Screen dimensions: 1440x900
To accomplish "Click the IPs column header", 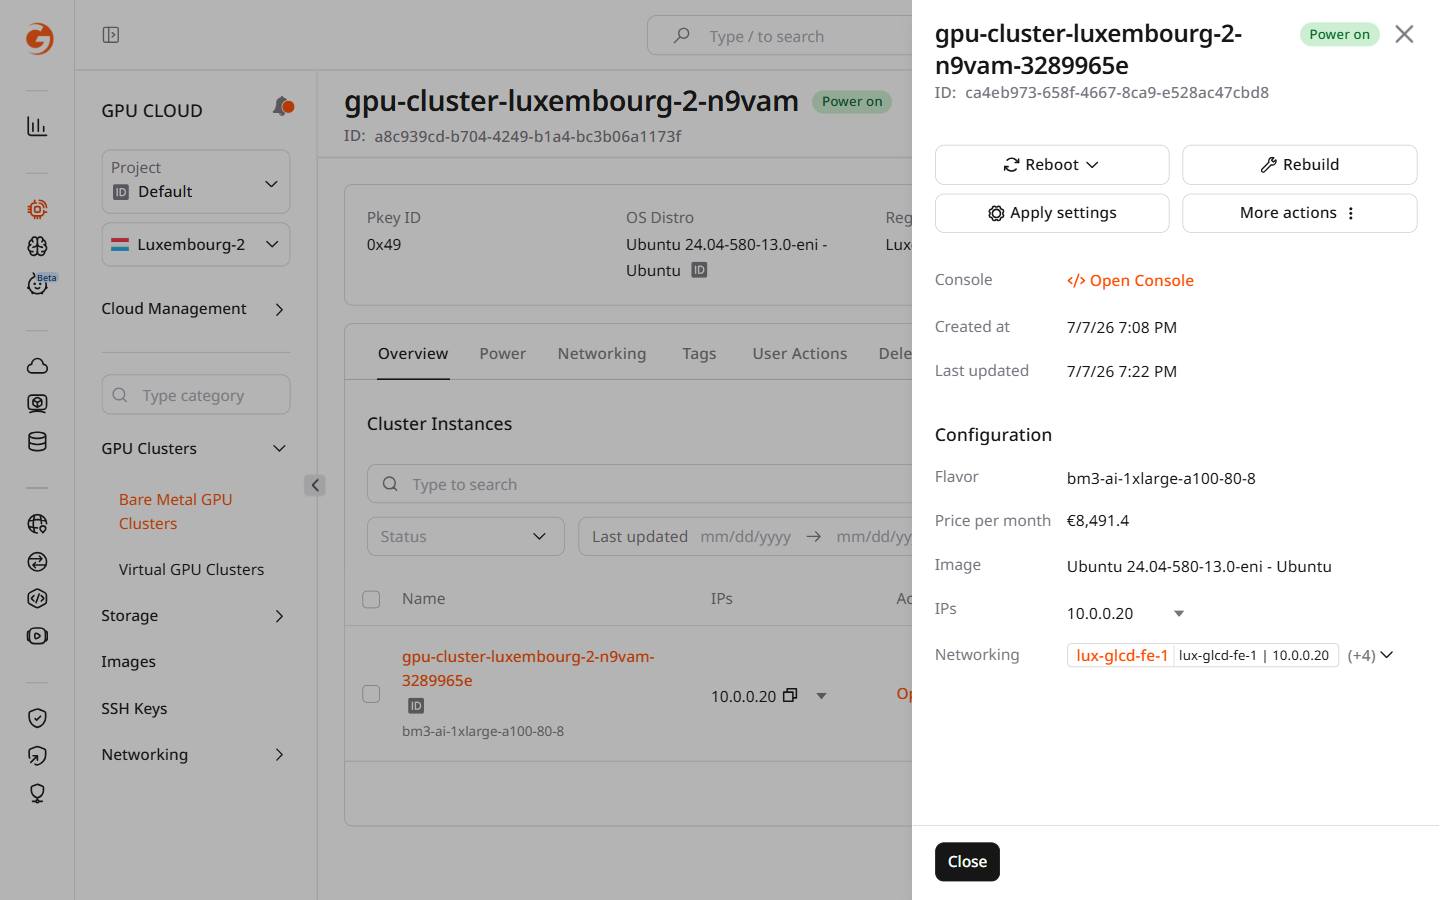I will pyautogui.click(x=722, y=598).
